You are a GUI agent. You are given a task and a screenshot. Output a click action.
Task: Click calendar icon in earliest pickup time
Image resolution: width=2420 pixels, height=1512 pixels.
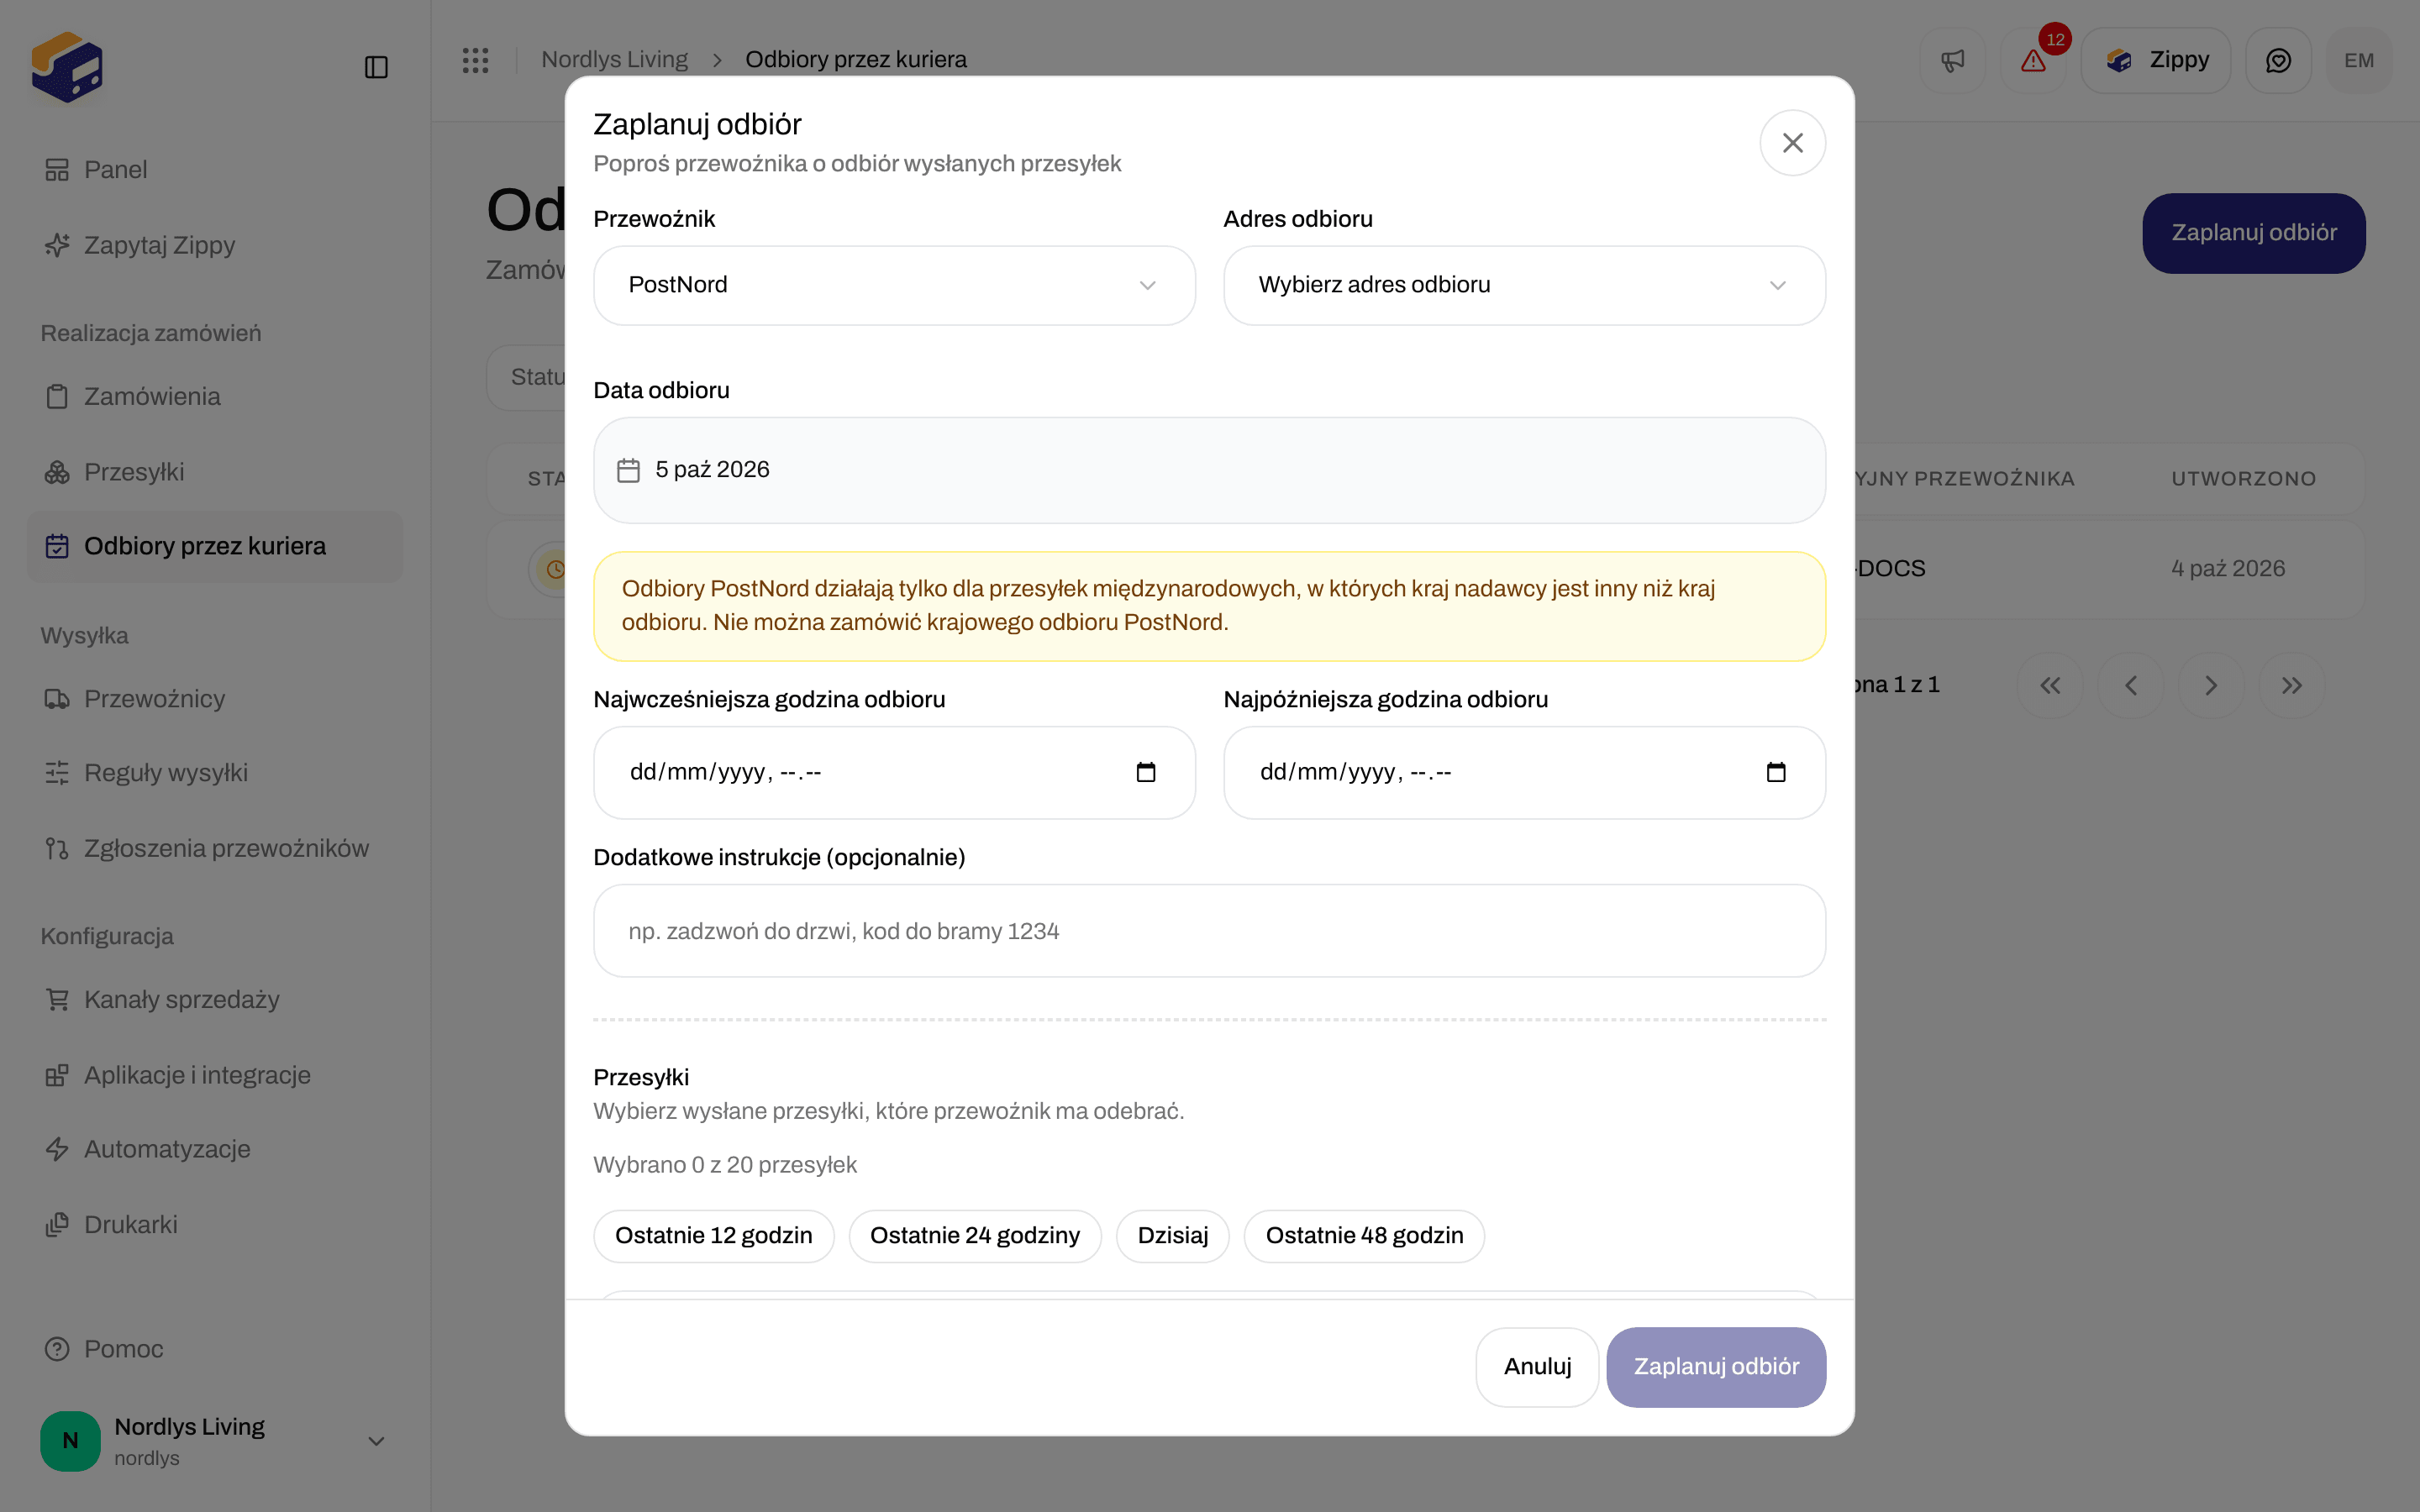click(1146, 772)
